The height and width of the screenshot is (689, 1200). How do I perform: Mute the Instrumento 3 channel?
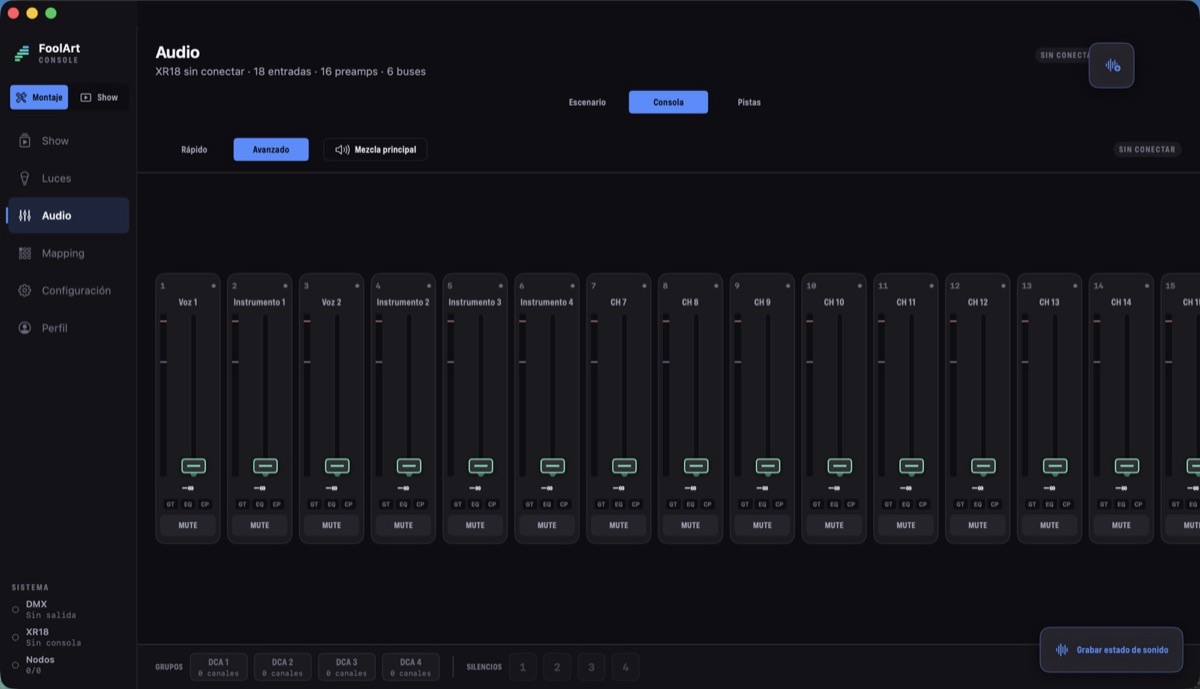click(475, 525)
